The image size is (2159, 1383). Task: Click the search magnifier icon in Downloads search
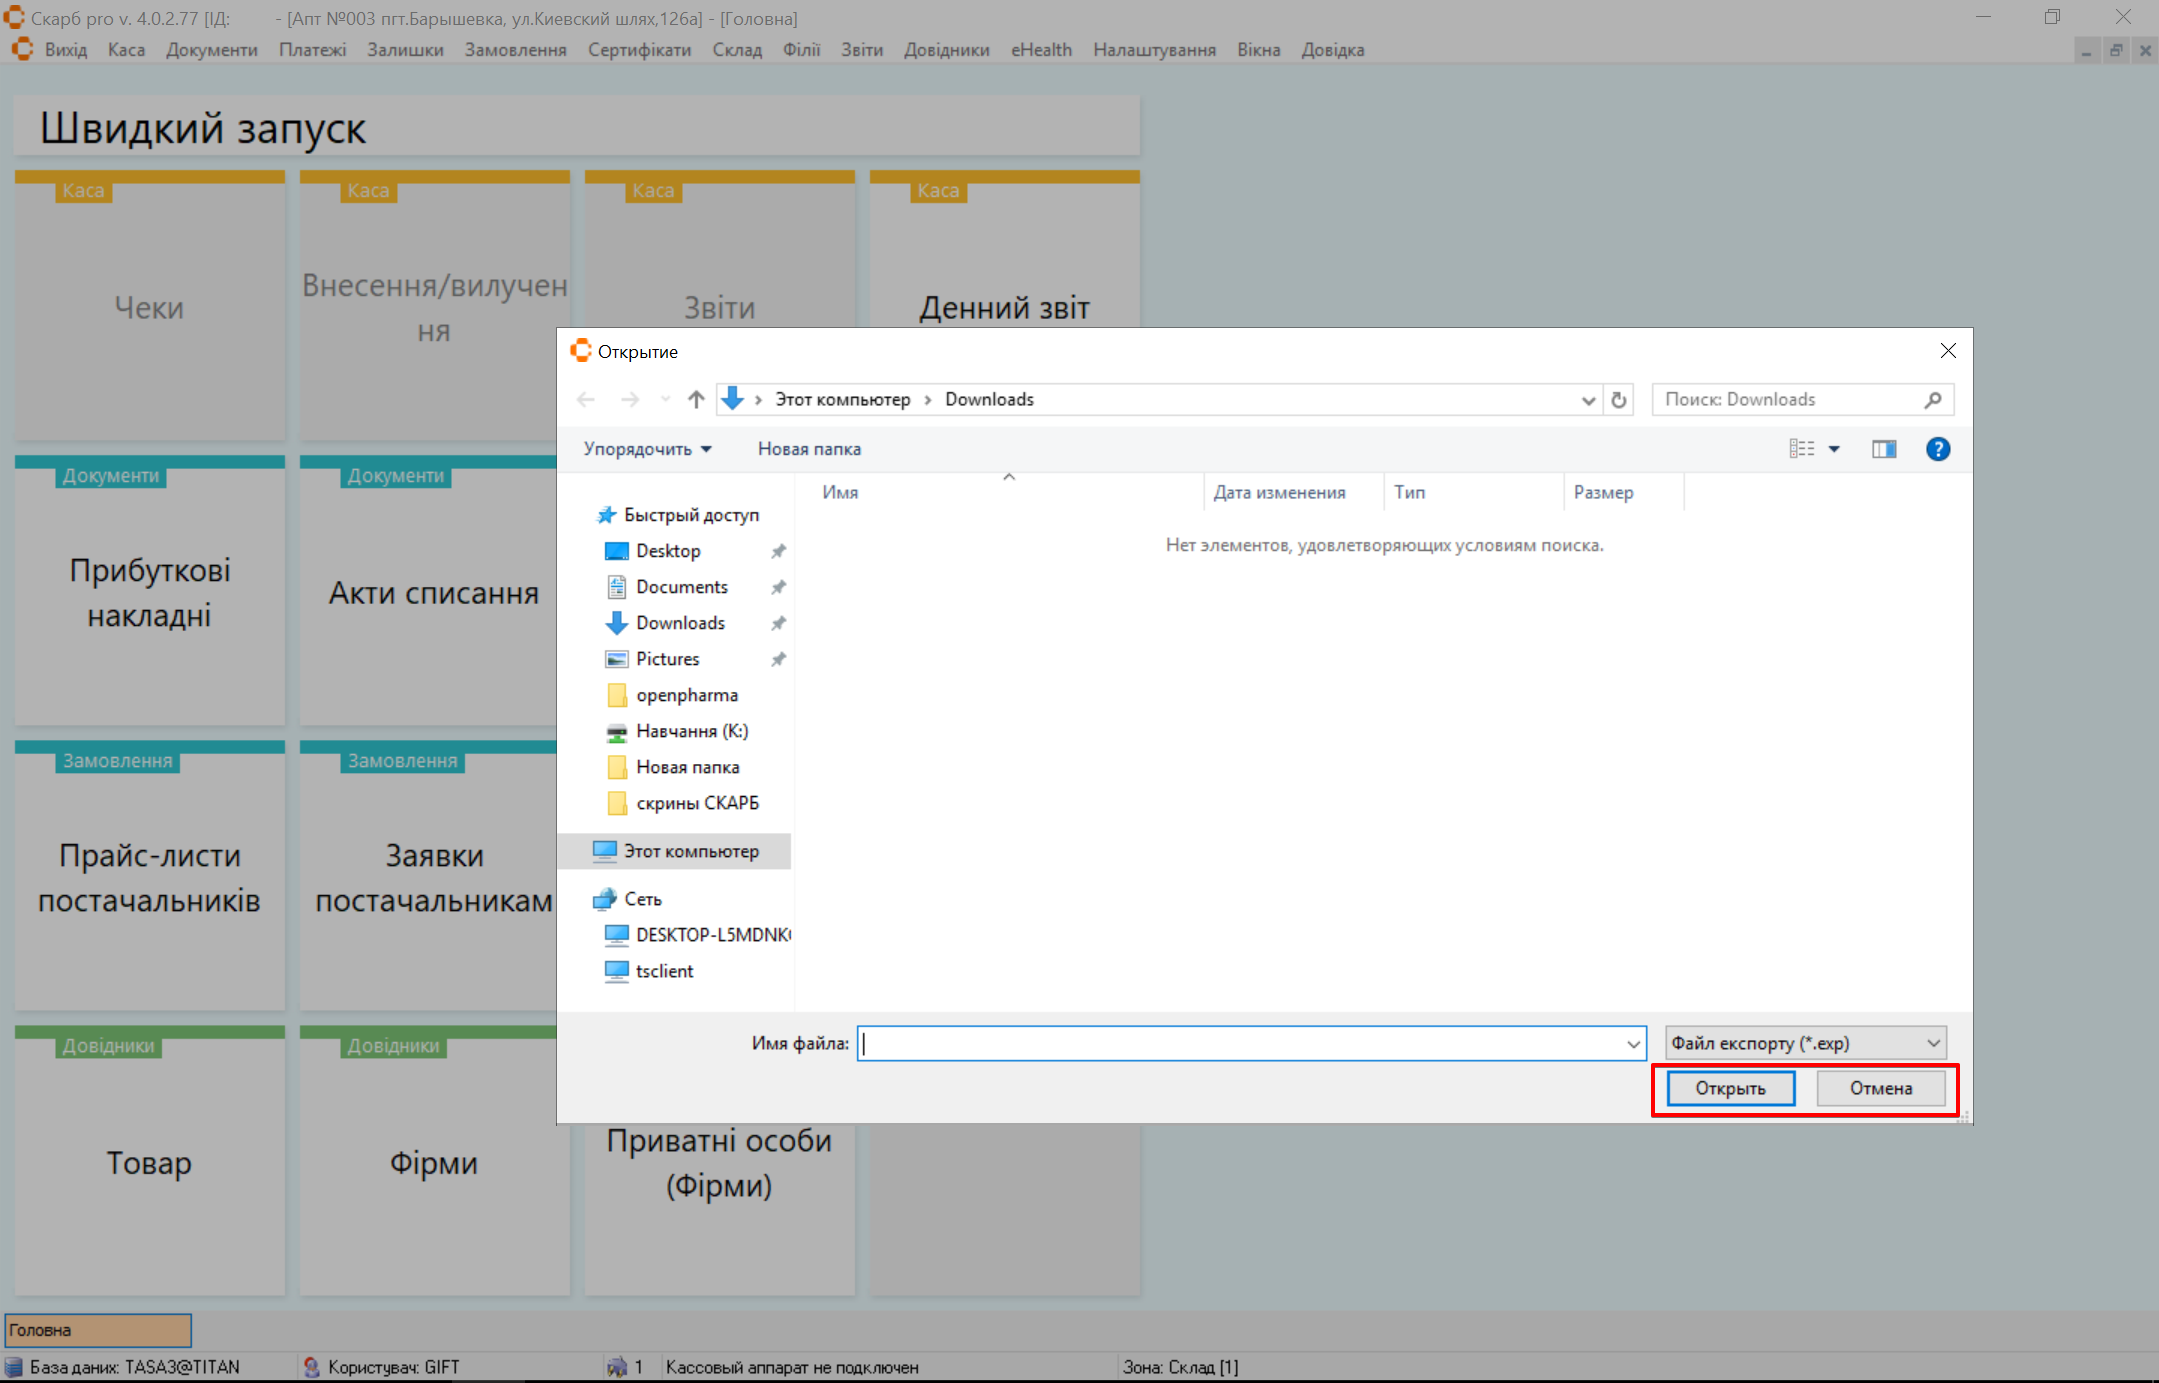pos(1933,400)
